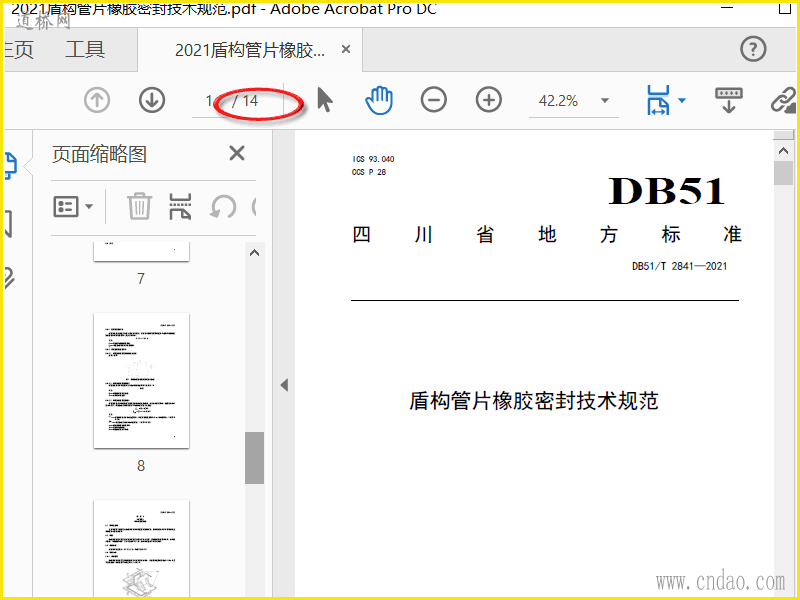
Task: Collapse the navigation pane with left triangle
Action: coord(284,385)
